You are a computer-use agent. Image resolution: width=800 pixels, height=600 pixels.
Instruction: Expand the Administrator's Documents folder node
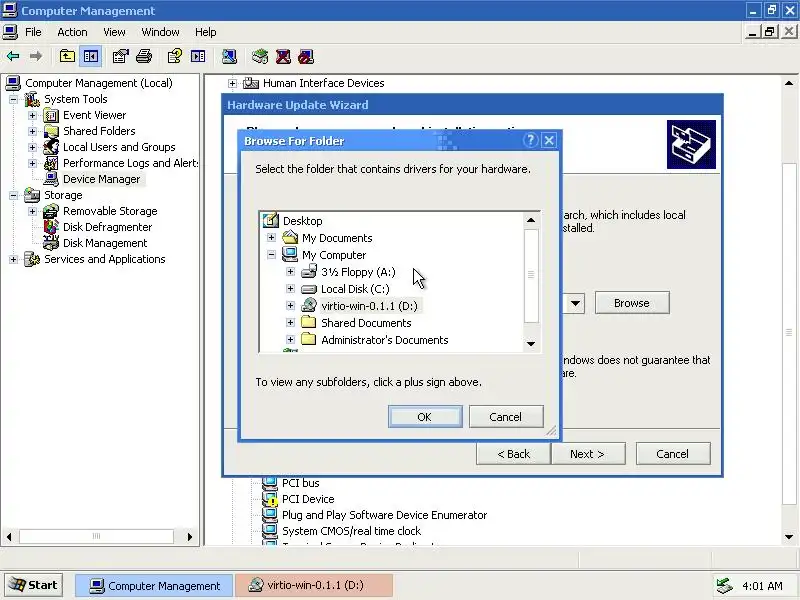pyautogui.click(x=290, y=340)
